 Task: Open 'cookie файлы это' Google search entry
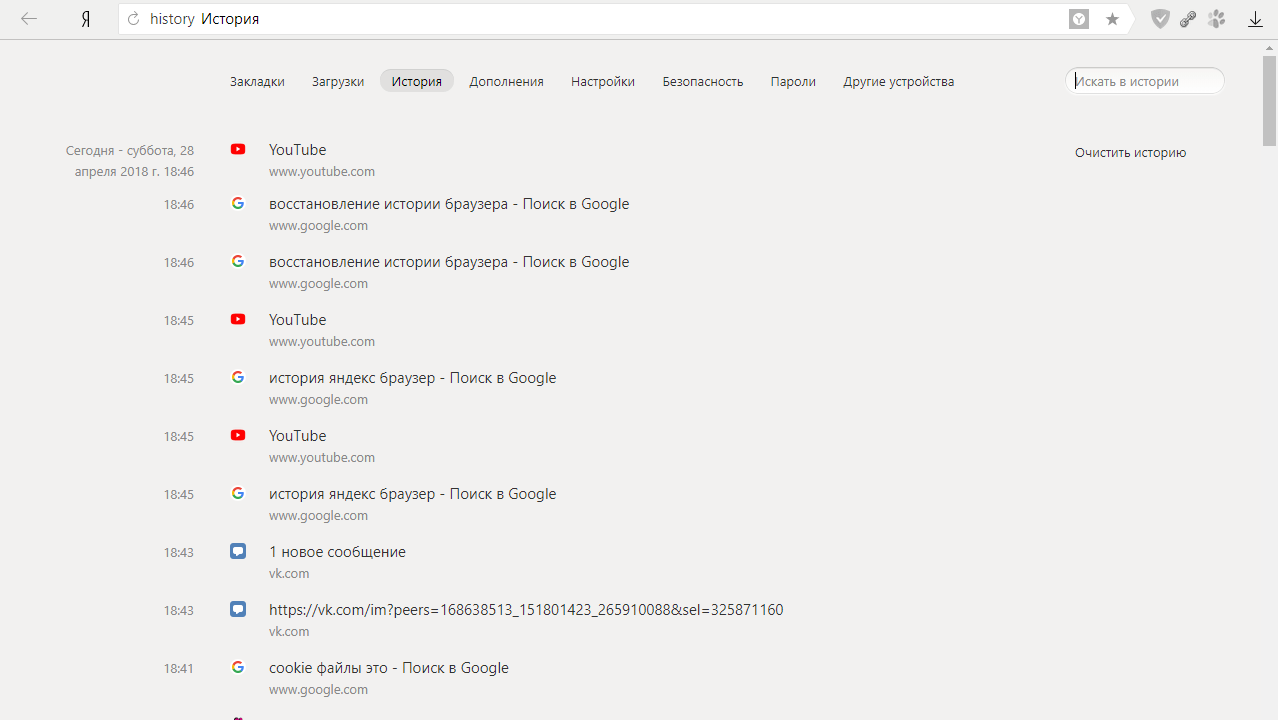(388, 668)
